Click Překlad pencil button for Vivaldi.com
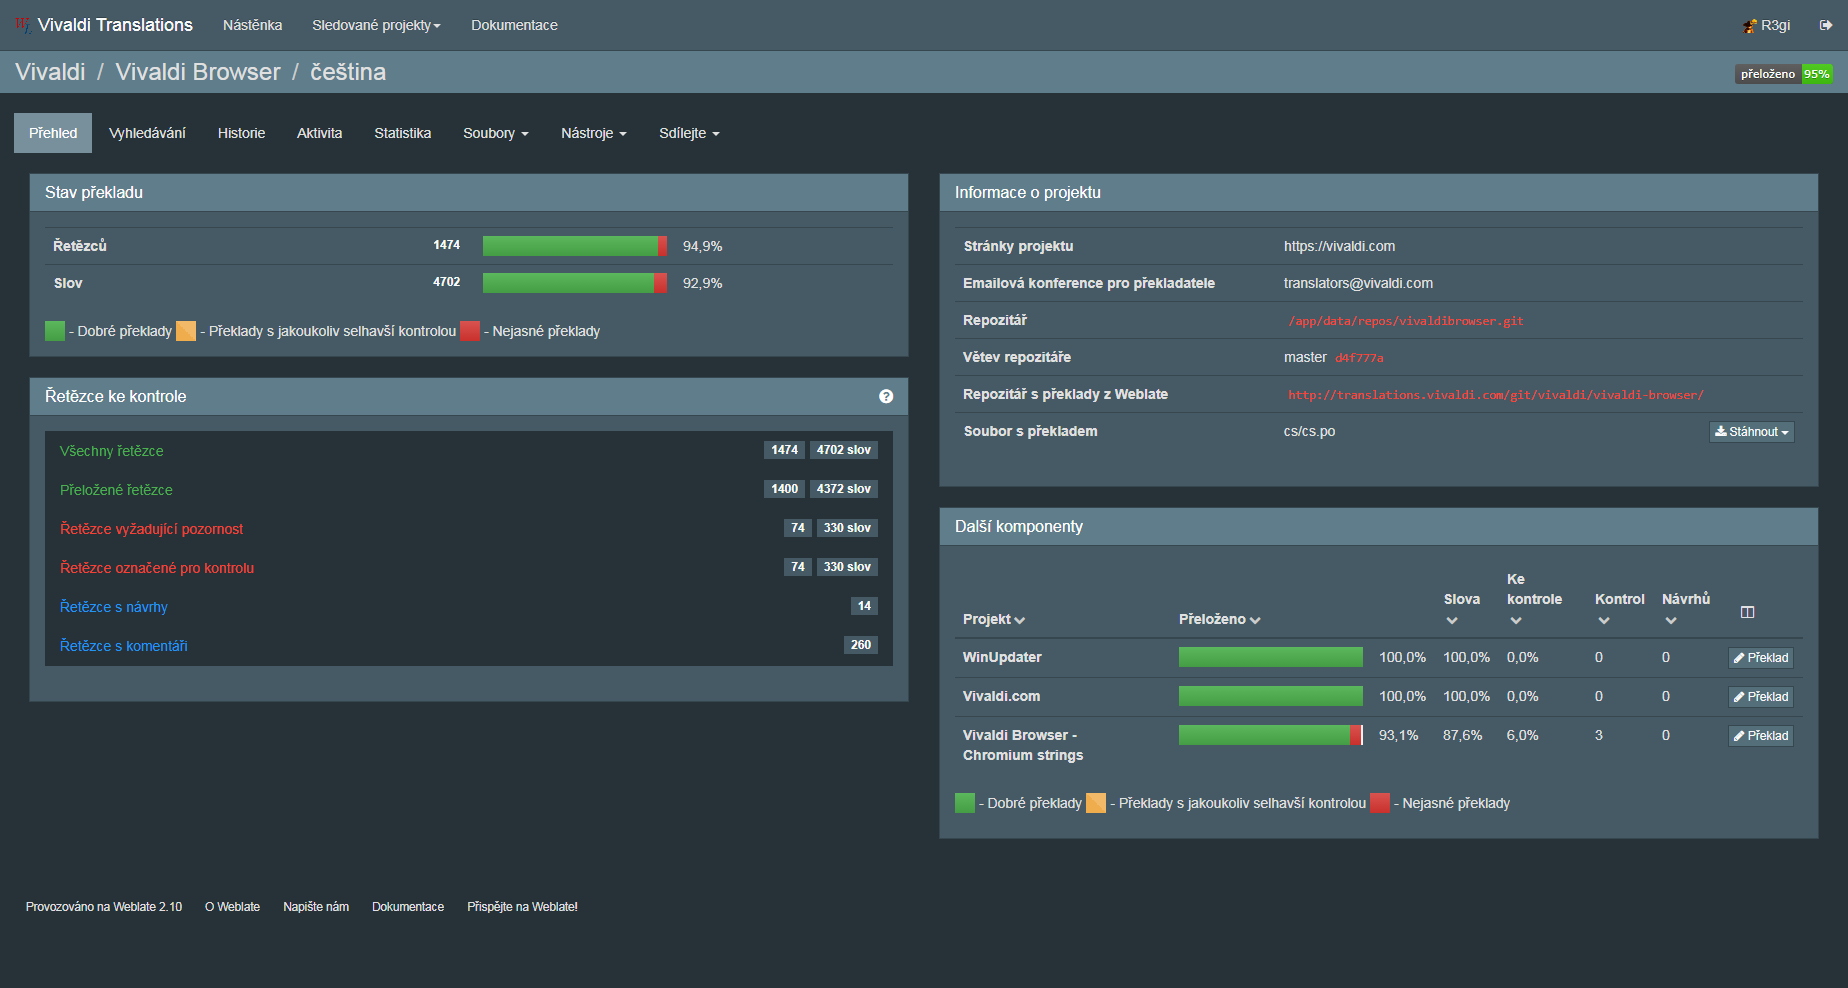Viewport: 1848px width, 988px height. [x=1760, y=697]
